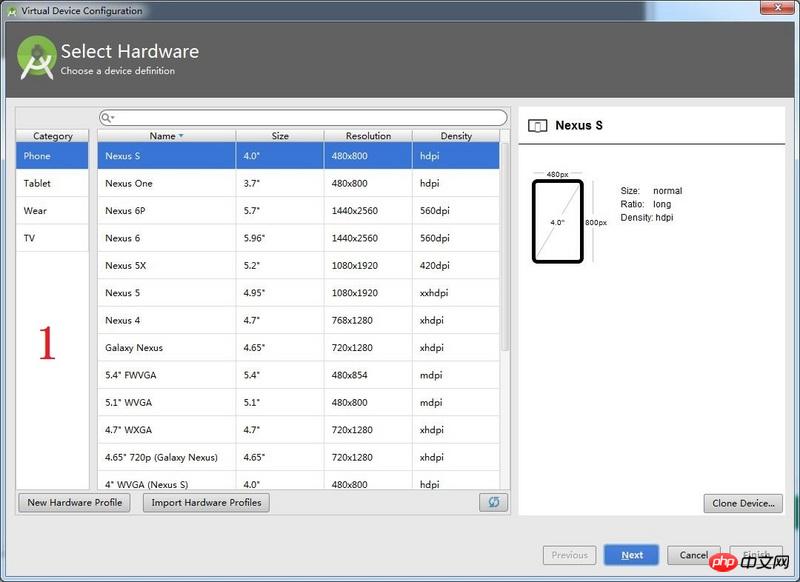The image size is (800, 582).
Task: Select the Phone category
Action: click(x=52, y=156)
